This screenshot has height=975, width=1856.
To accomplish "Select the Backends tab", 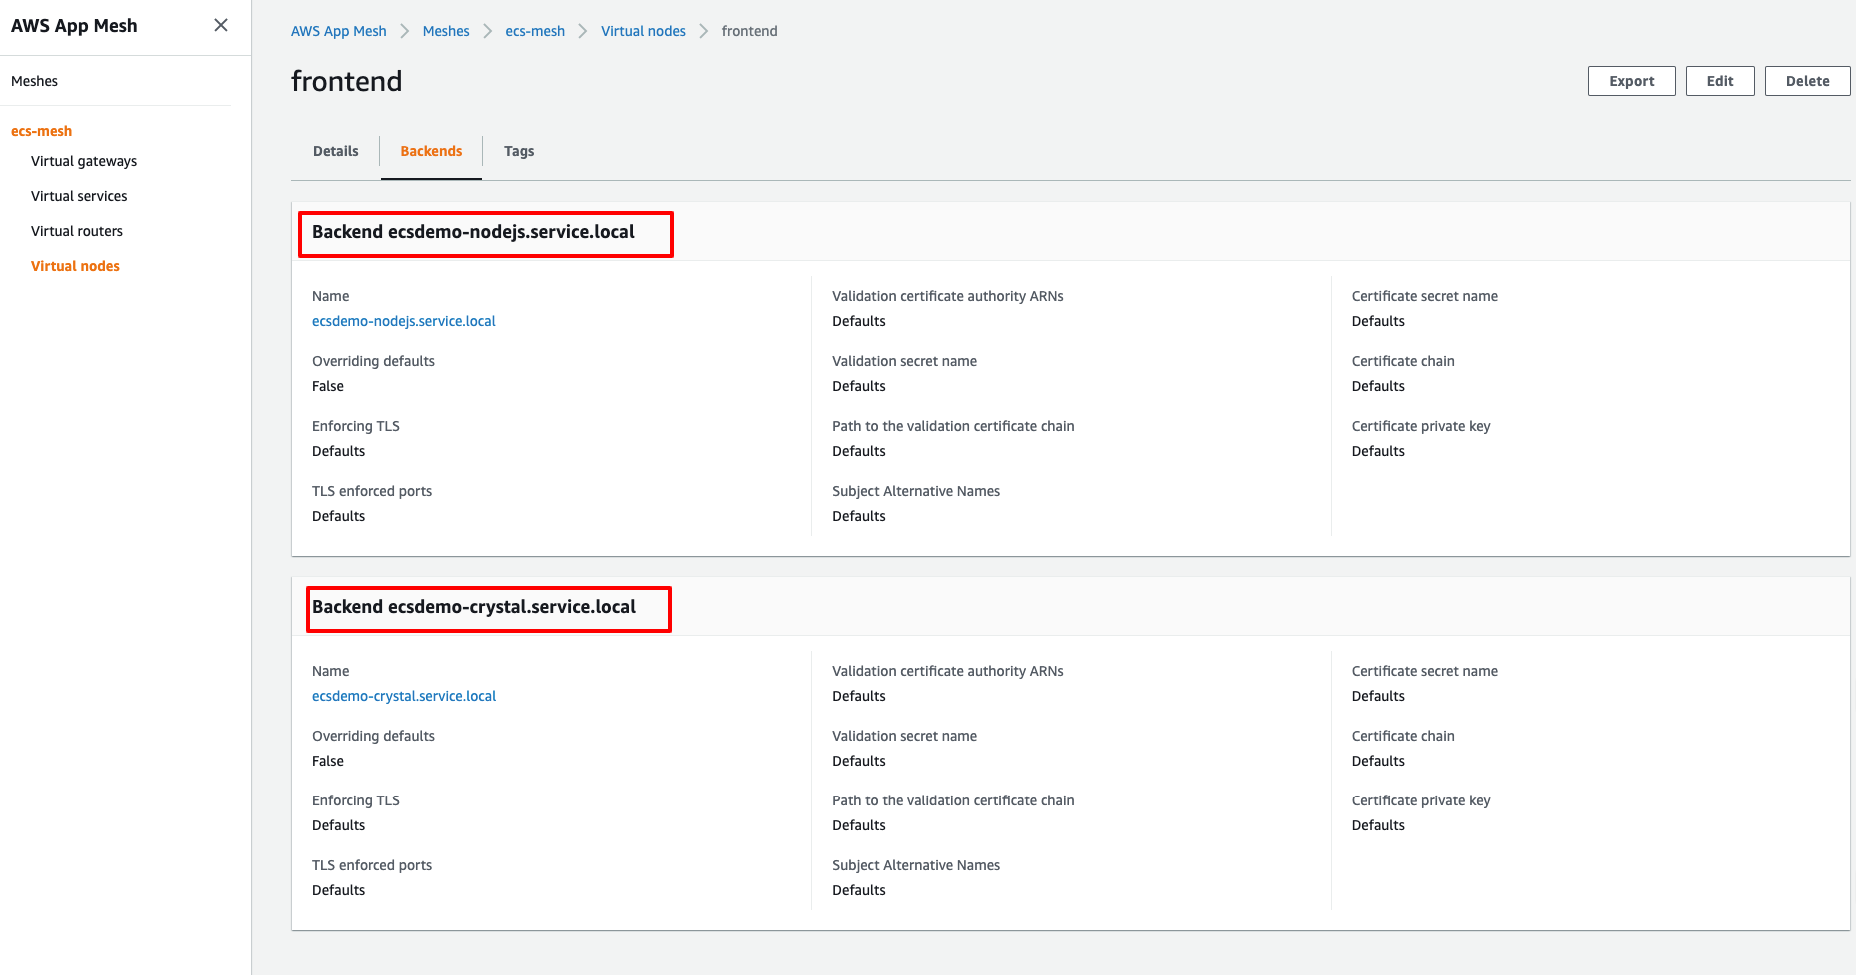I will point(430,150).
